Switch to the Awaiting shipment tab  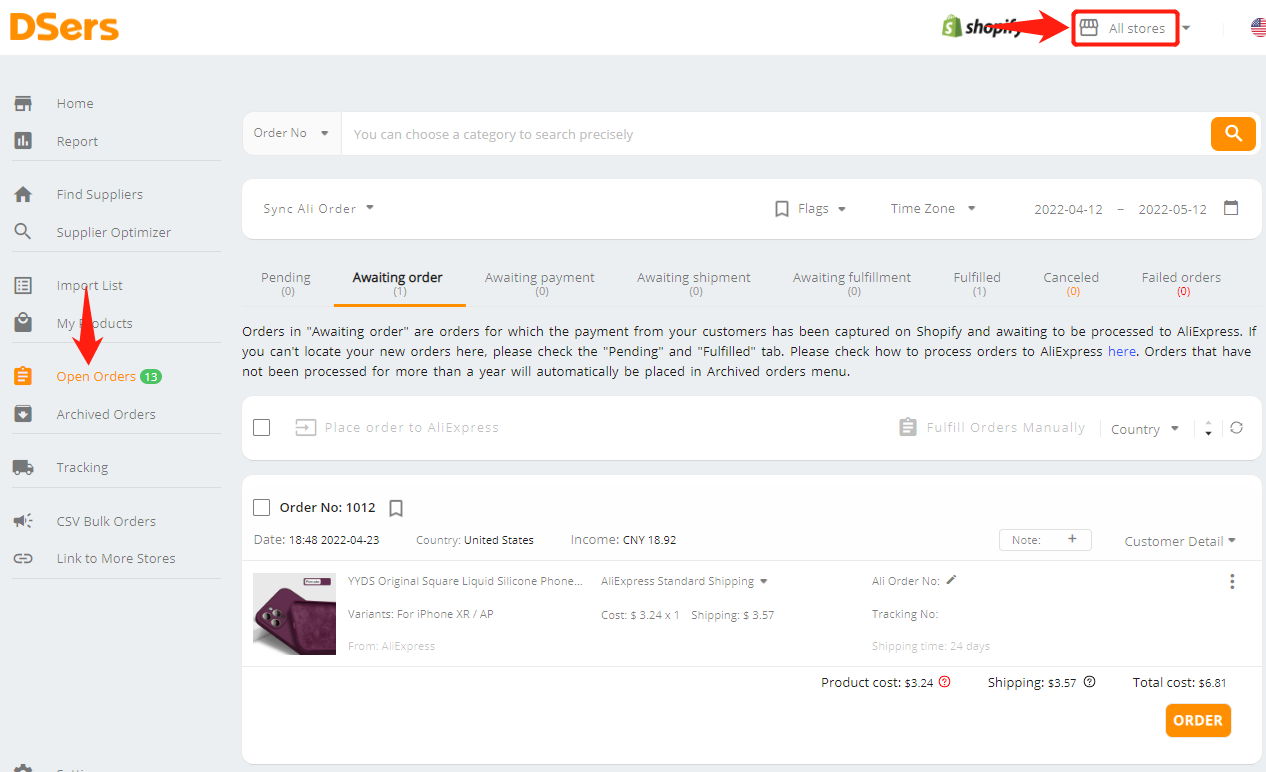[694, 283]
